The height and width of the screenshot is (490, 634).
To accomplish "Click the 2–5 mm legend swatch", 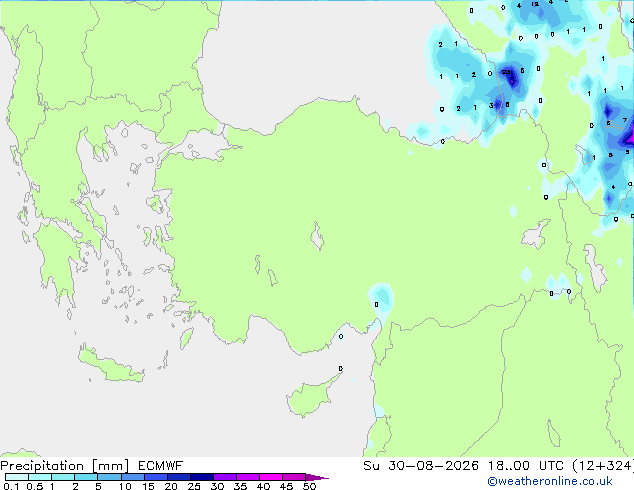I will point(86,477).
